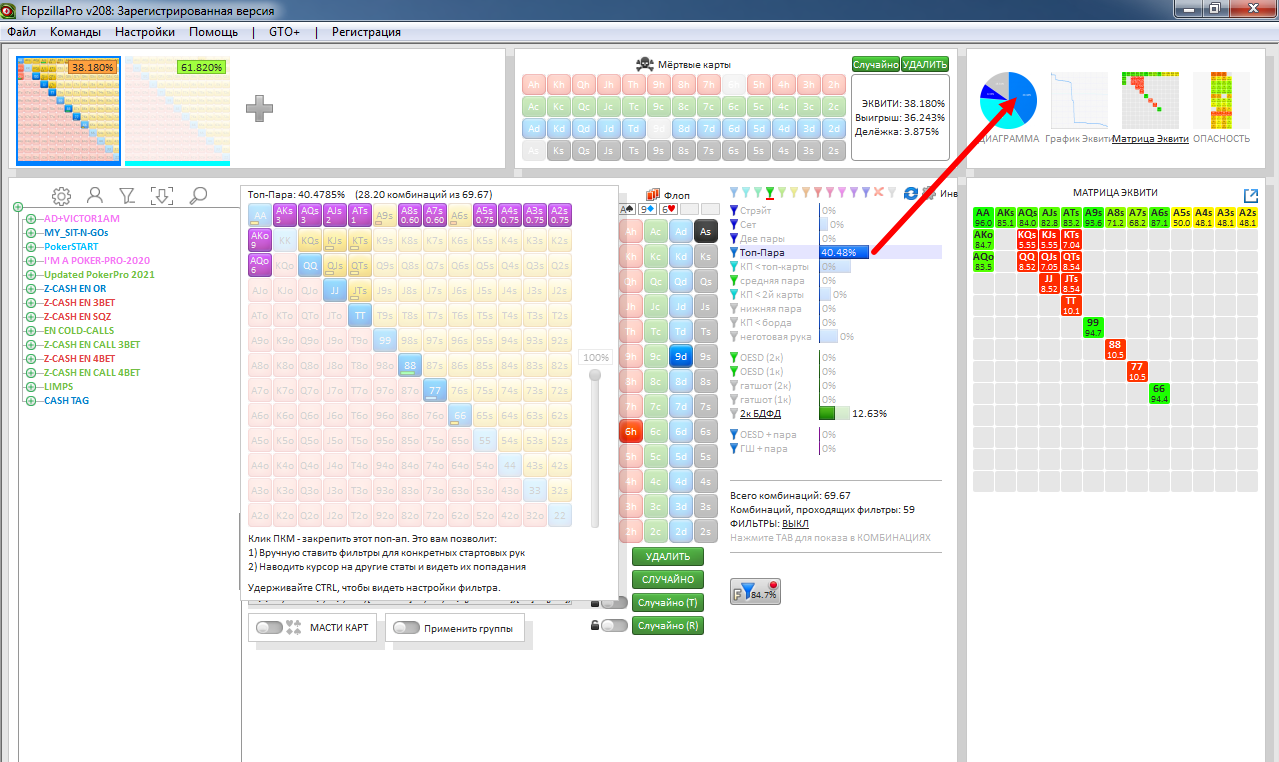1279x762 pixels.
Task: Click the funnel filter icon above range tree
Action: [x=127, y=196]
